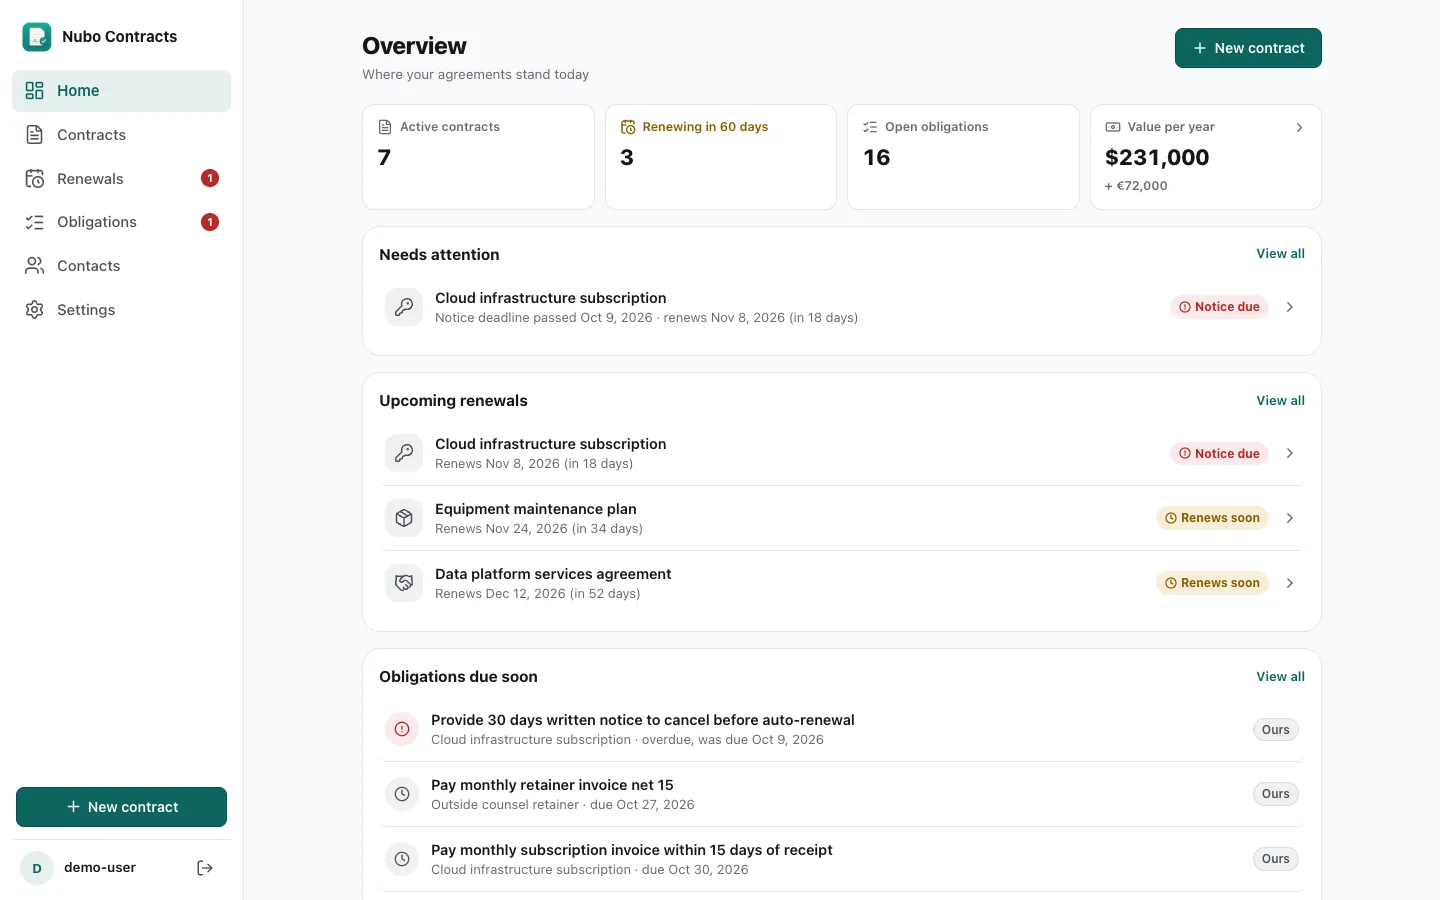Image resolution: width=1440 pixels, height=900 pixels.
Task: Click the clock icon for monthly retainer invoice
Action: click(402, 794)
